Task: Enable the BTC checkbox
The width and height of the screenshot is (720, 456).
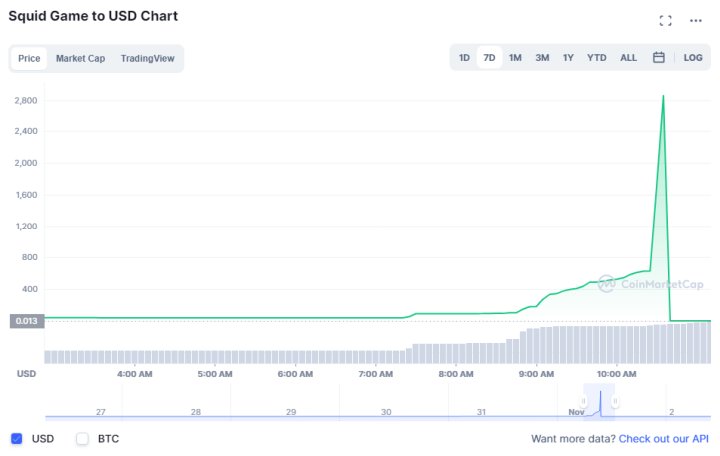Action: (82, 438)
